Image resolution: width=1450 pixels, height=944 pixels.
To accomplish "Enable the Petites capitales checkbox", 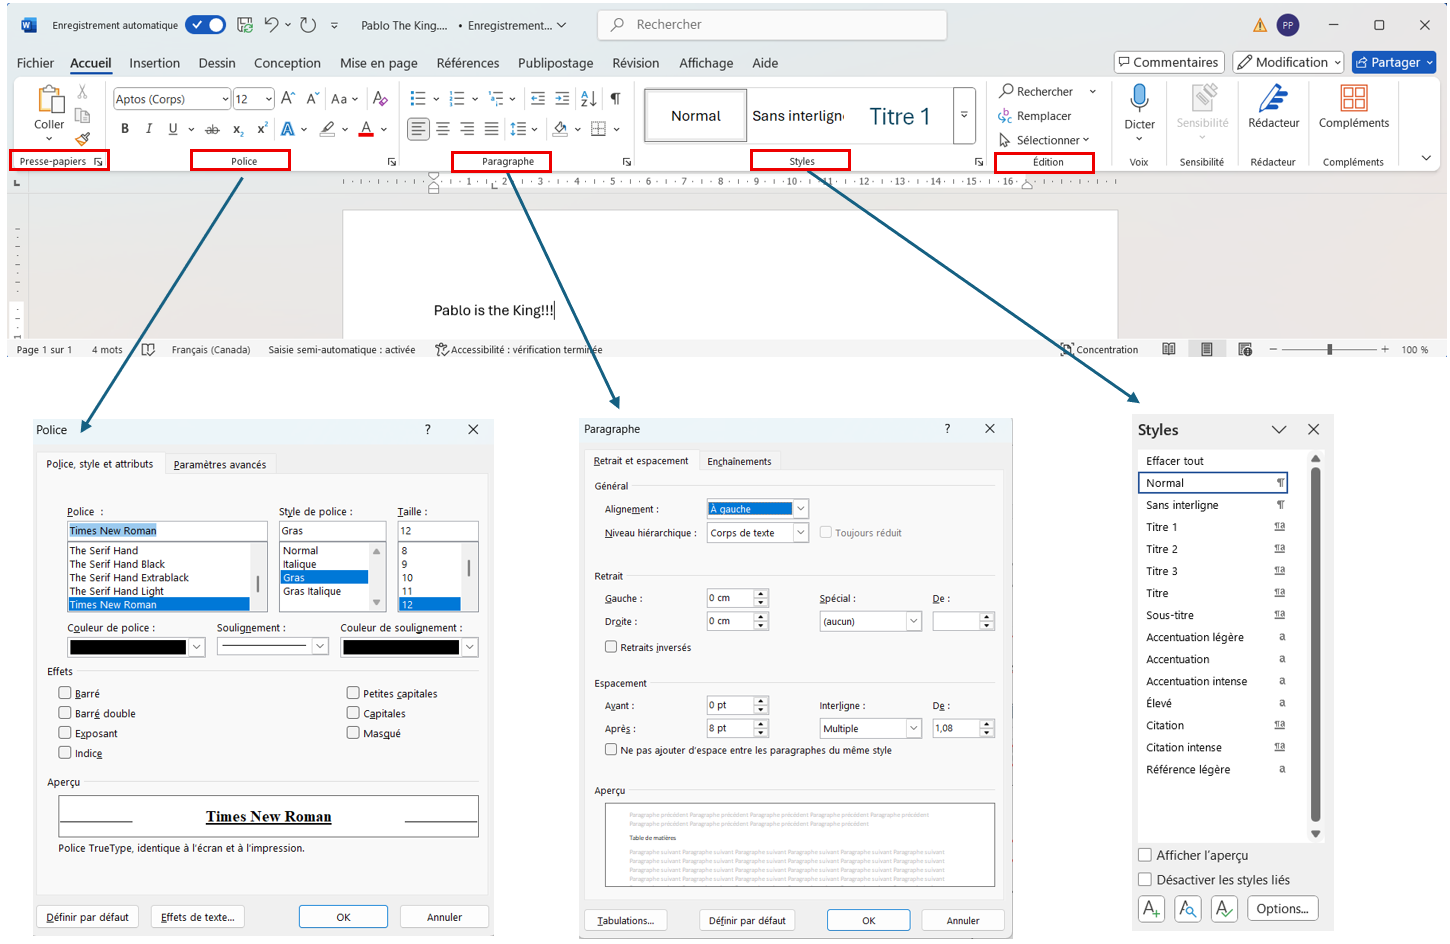I will [353, 693].
